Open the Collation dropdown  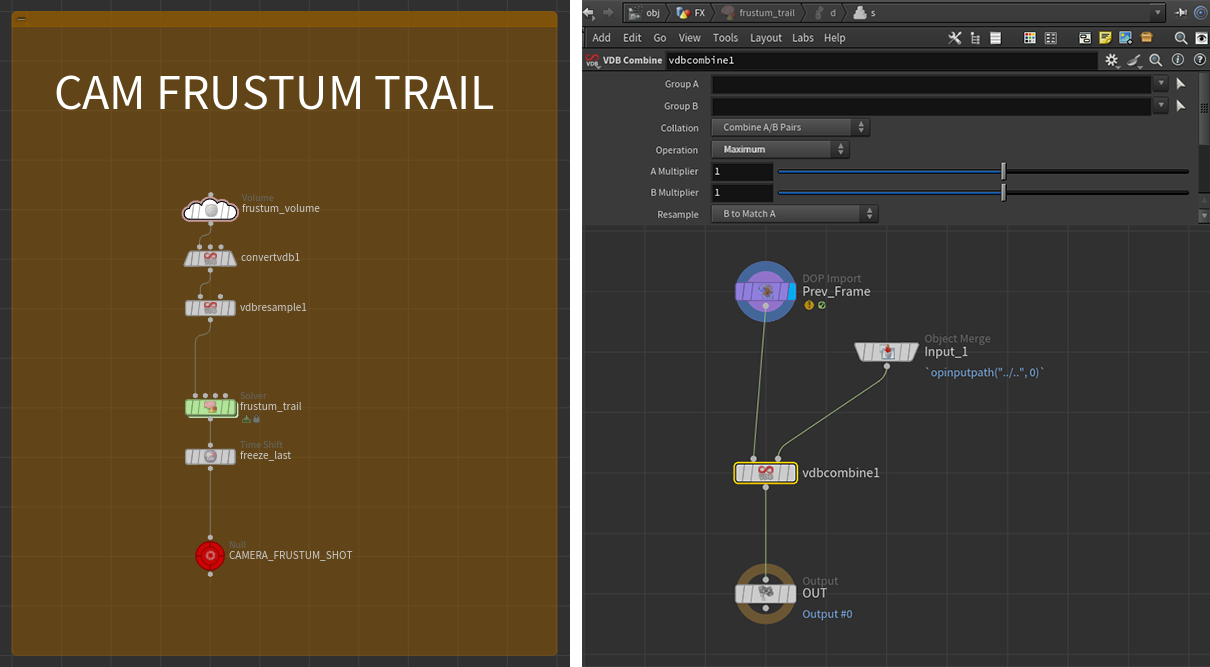tap(790, 127)
